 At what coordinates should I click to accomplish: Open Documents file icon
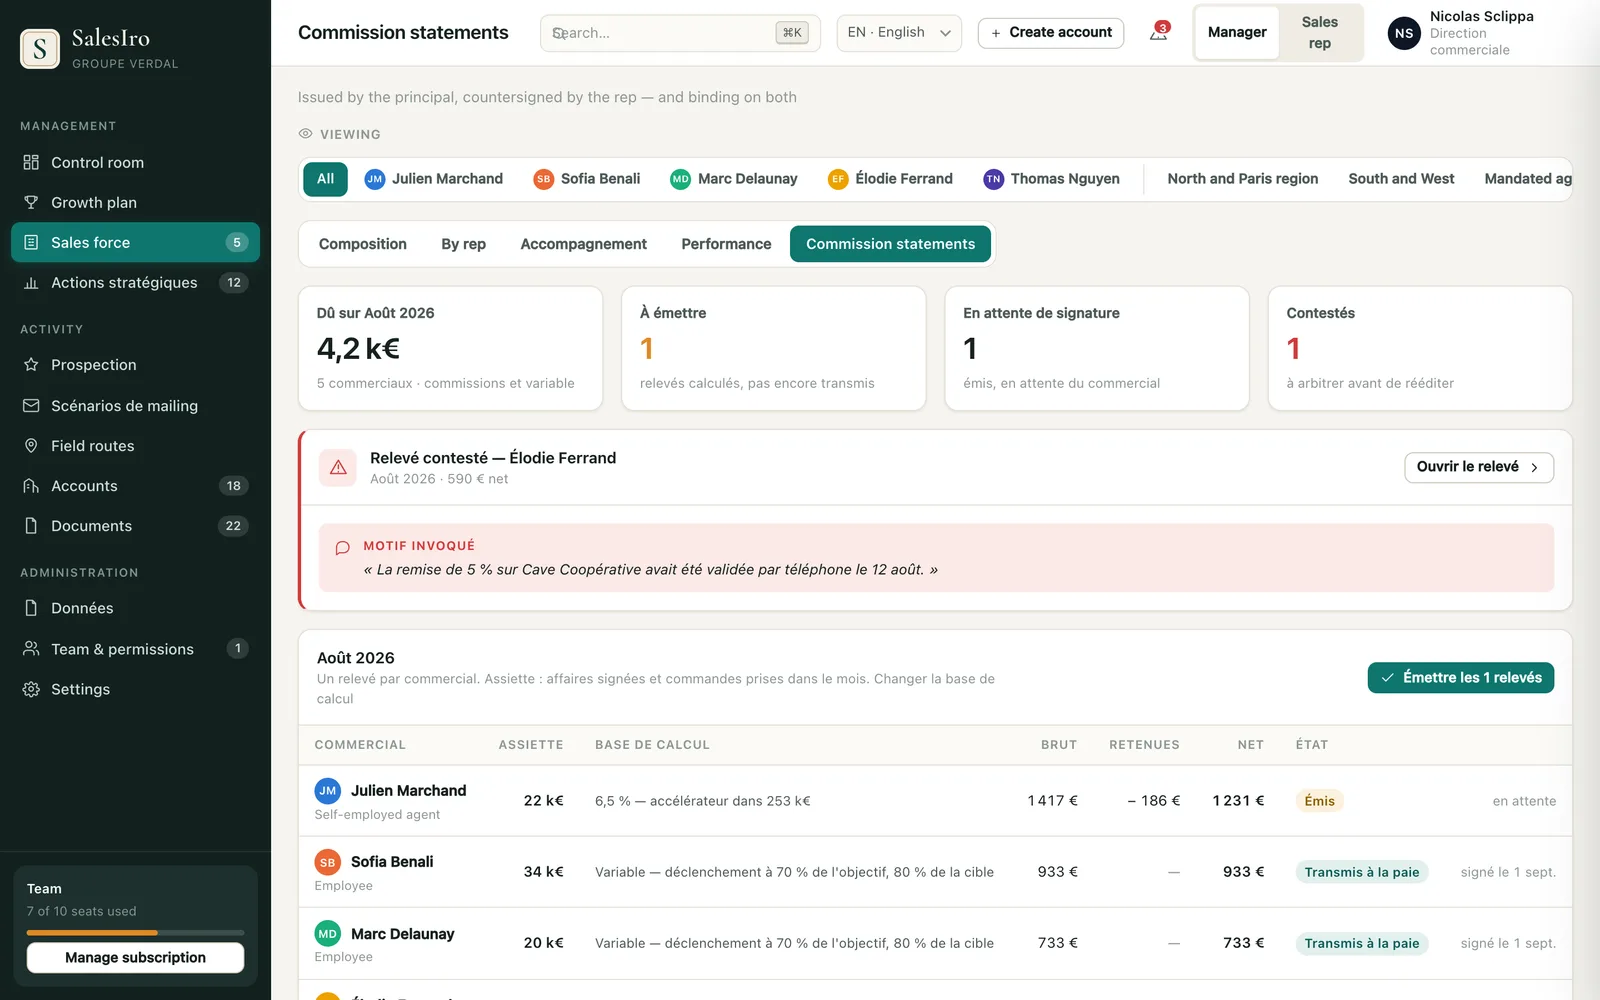31,526
